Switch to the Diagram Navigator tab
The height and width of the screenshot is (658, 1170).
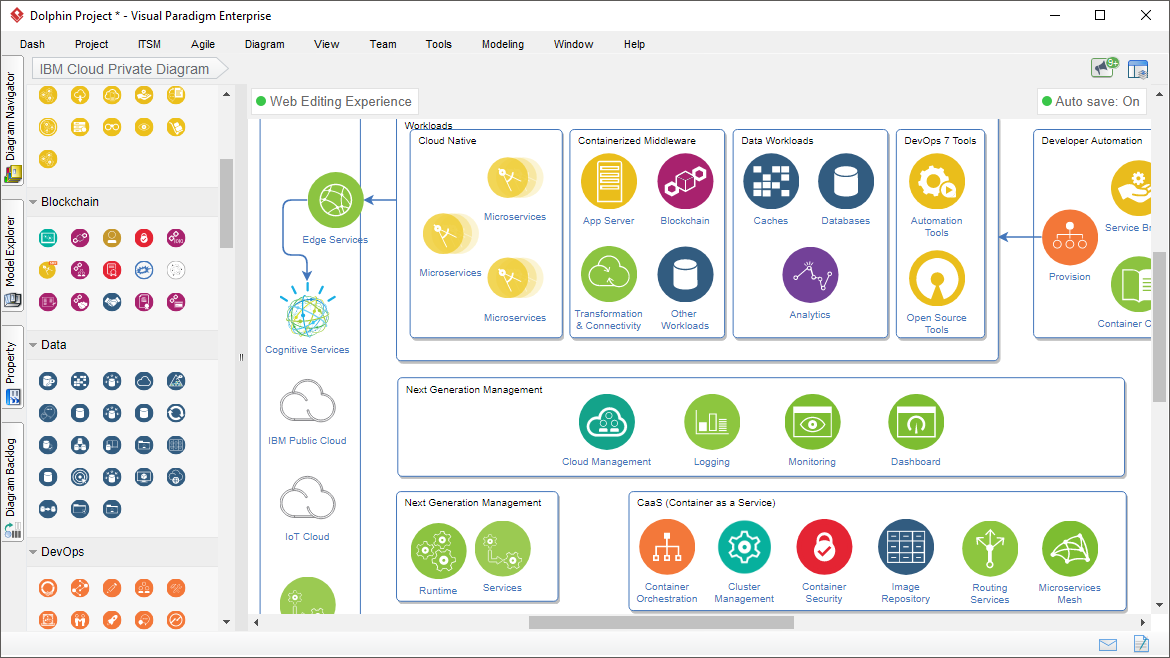click(x=12, y=121)
